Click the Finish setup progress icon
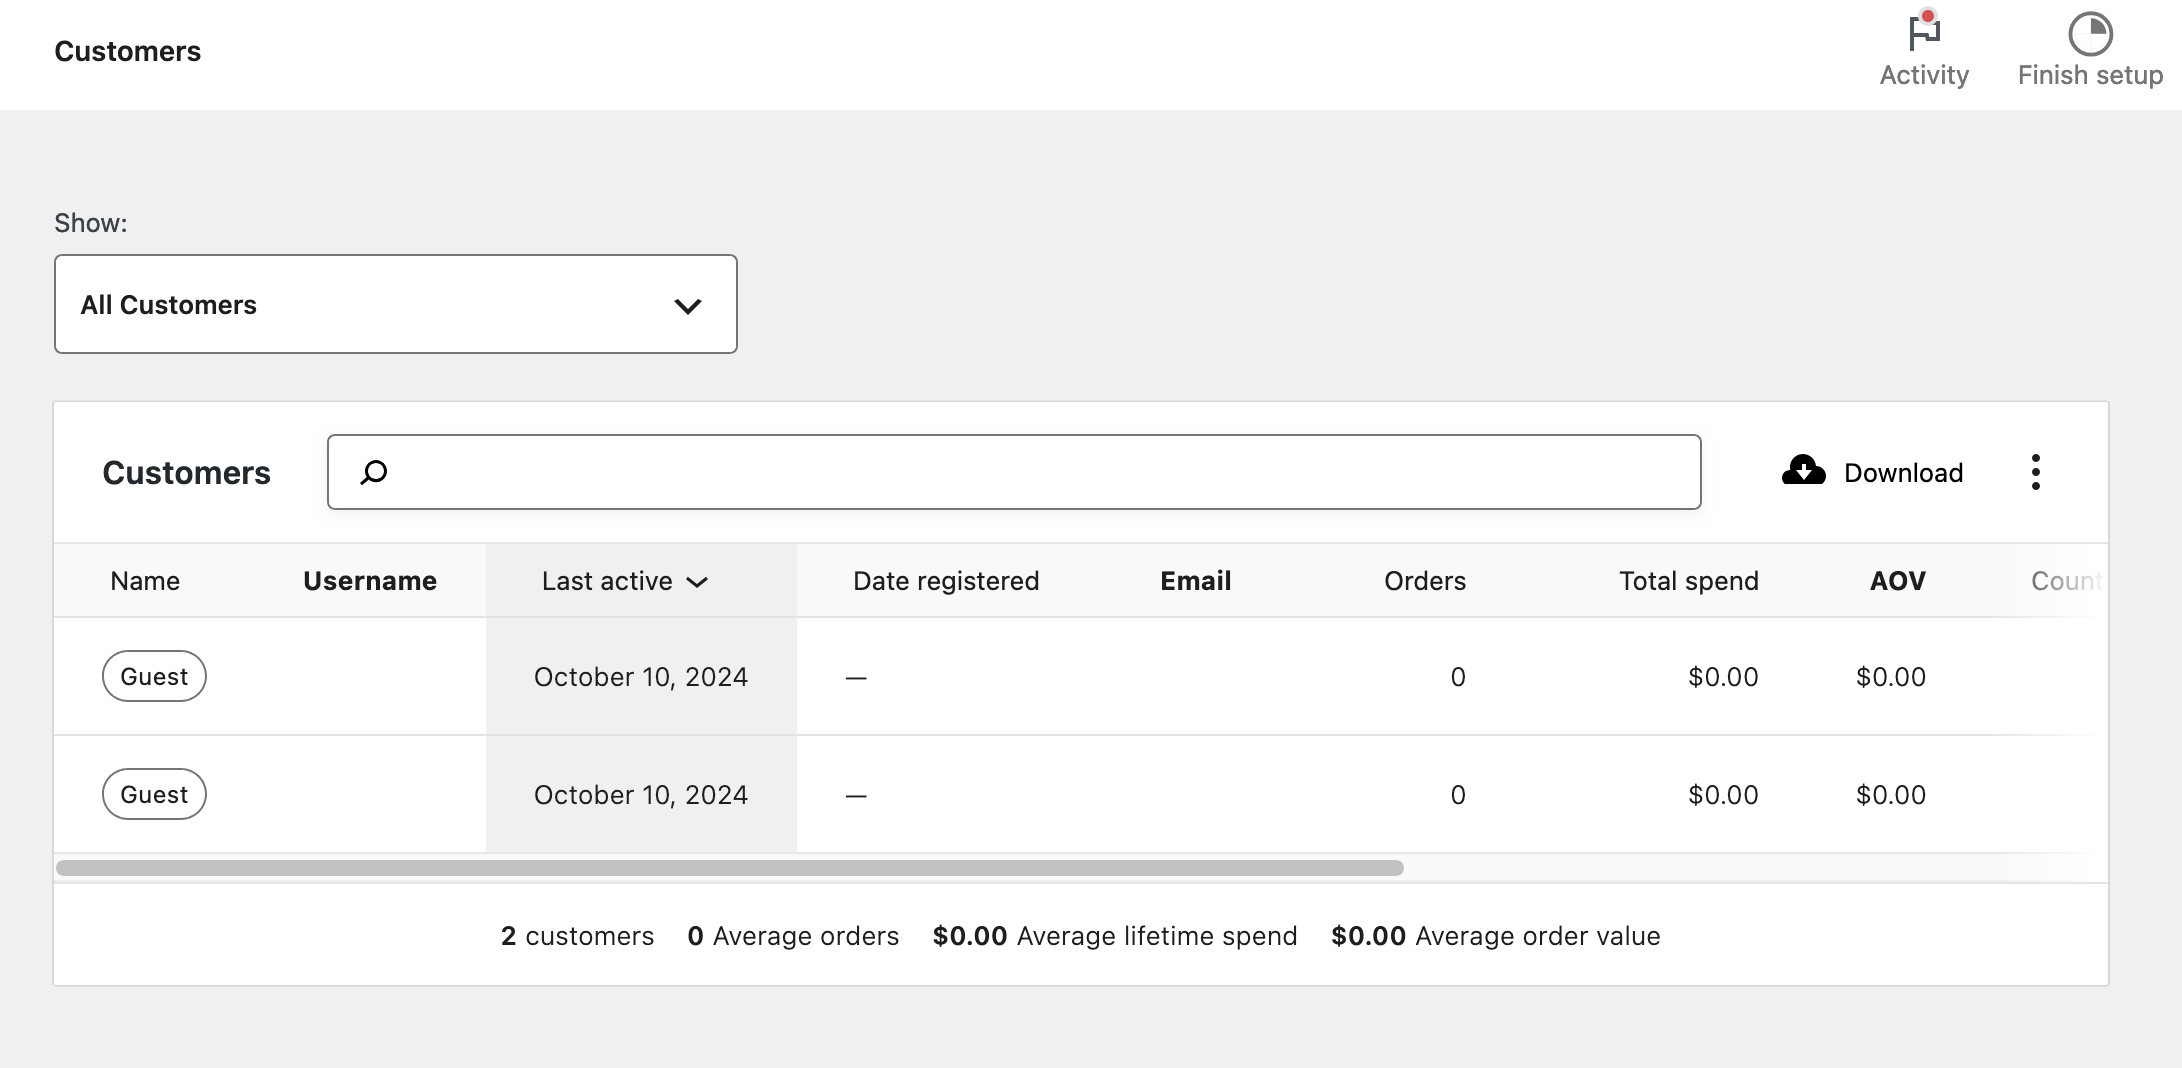The width and height of the screenshot is (2182, 1068). click(2089, 35)
